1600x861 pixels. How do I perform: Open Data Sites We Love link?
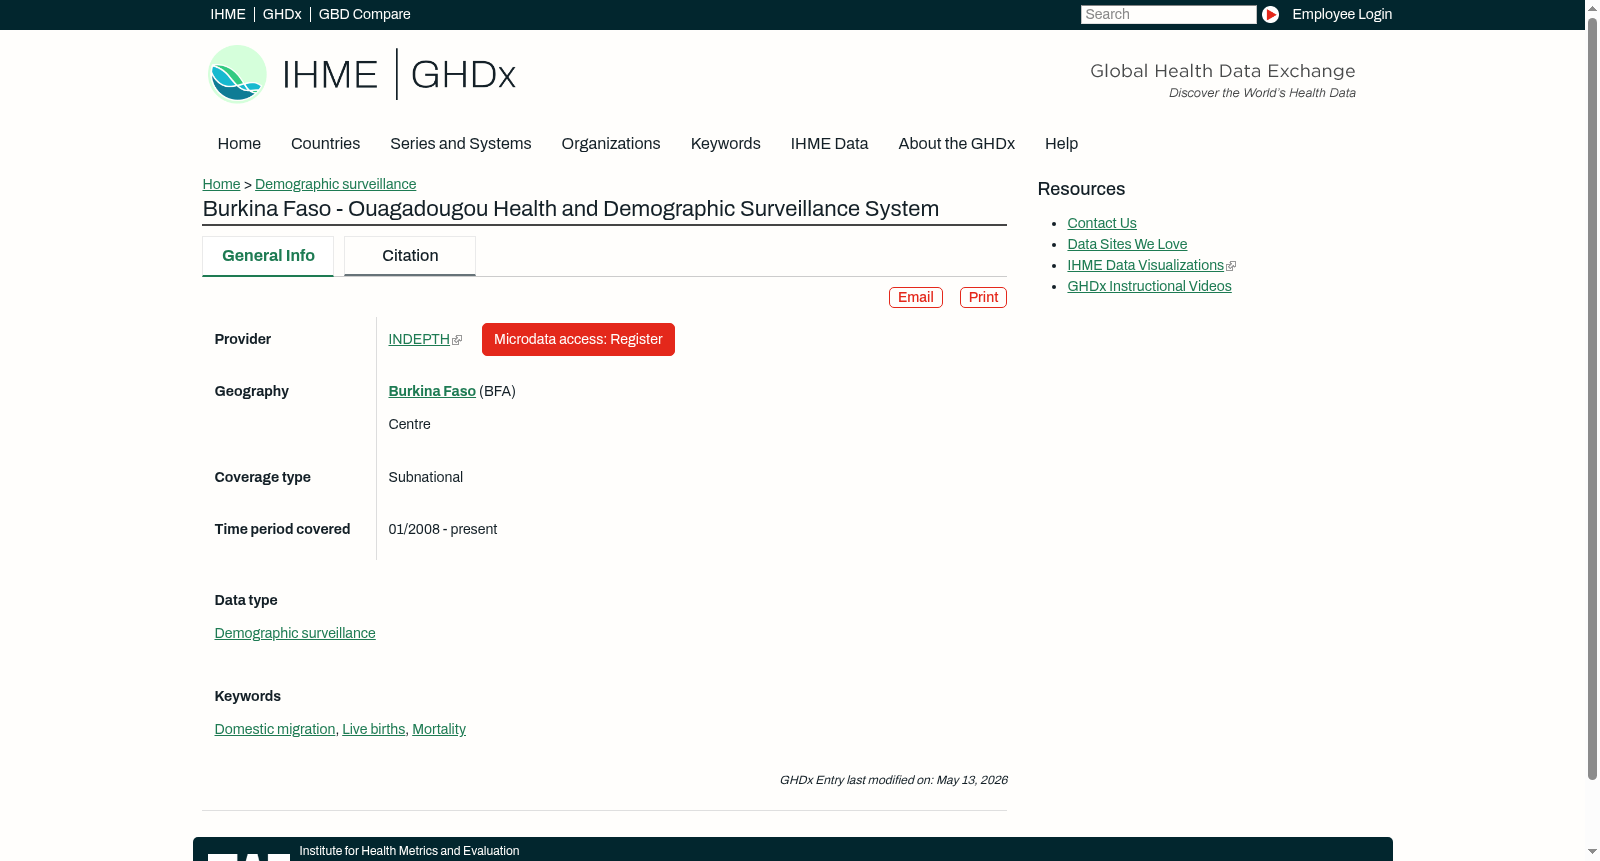[x=1127, y=244]
